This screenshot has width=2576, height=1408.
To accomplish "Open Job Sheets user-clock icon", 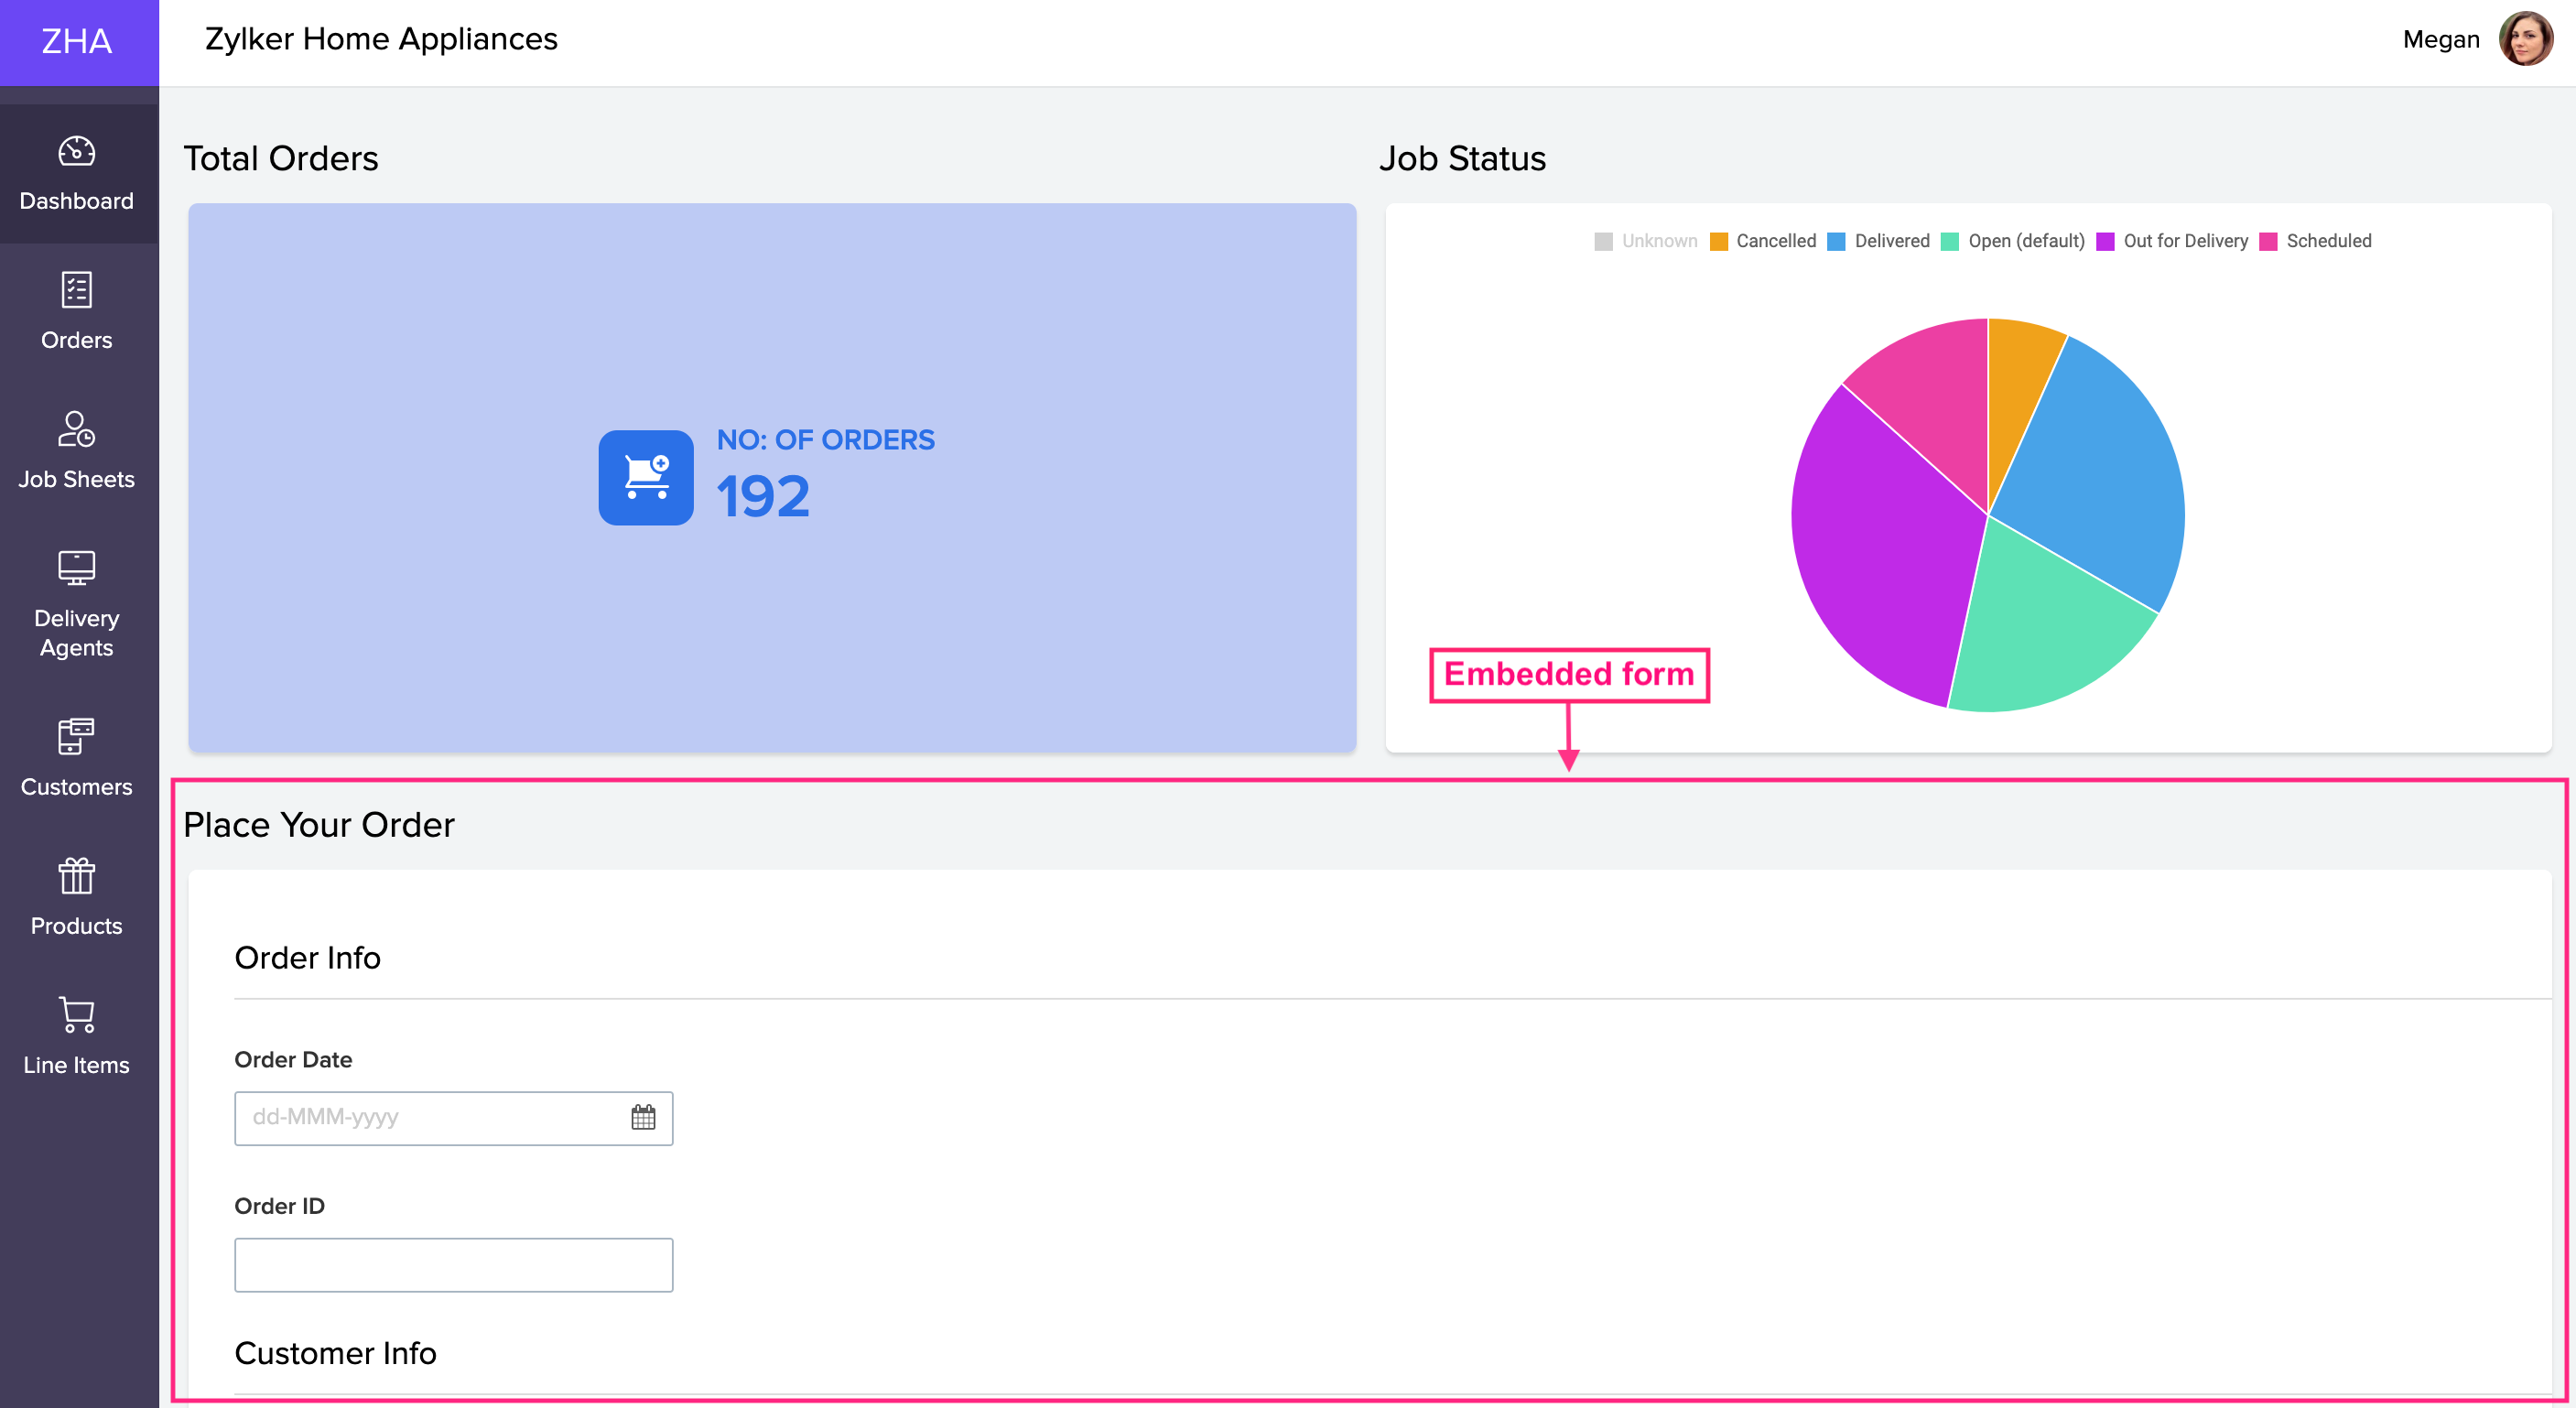I will point(76,429).
